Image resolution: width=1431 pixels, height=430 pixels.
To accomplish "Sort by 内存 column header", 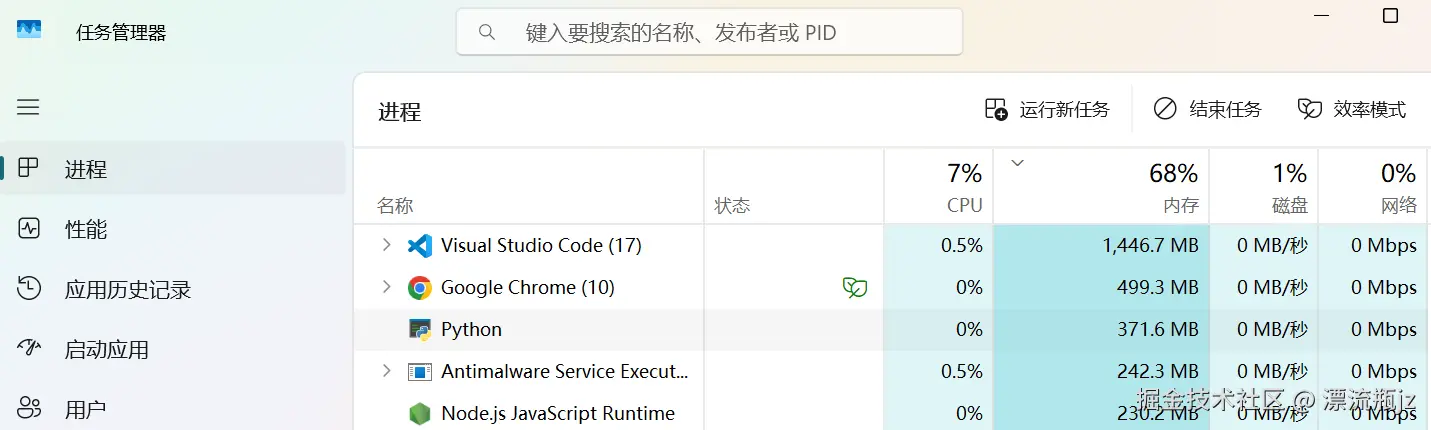I will point(1101,187).
